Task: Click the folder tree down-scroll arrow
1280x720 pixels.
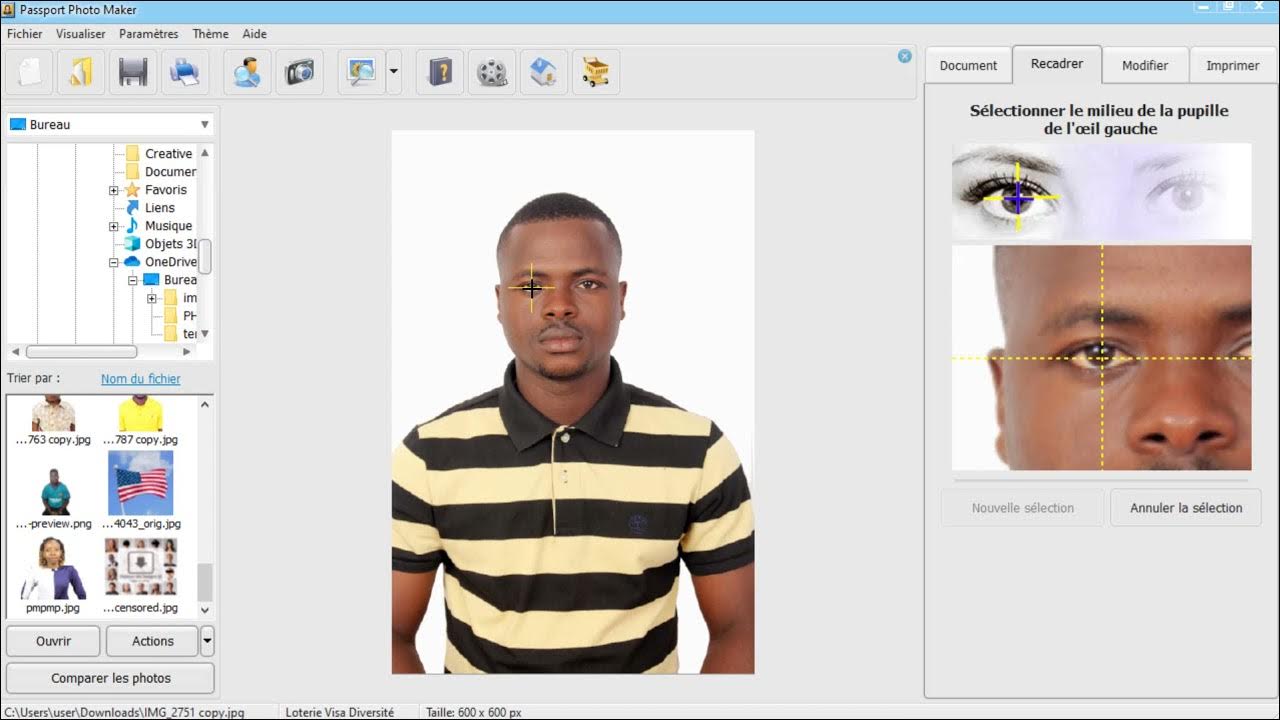Action: click(x=205, y=334)
